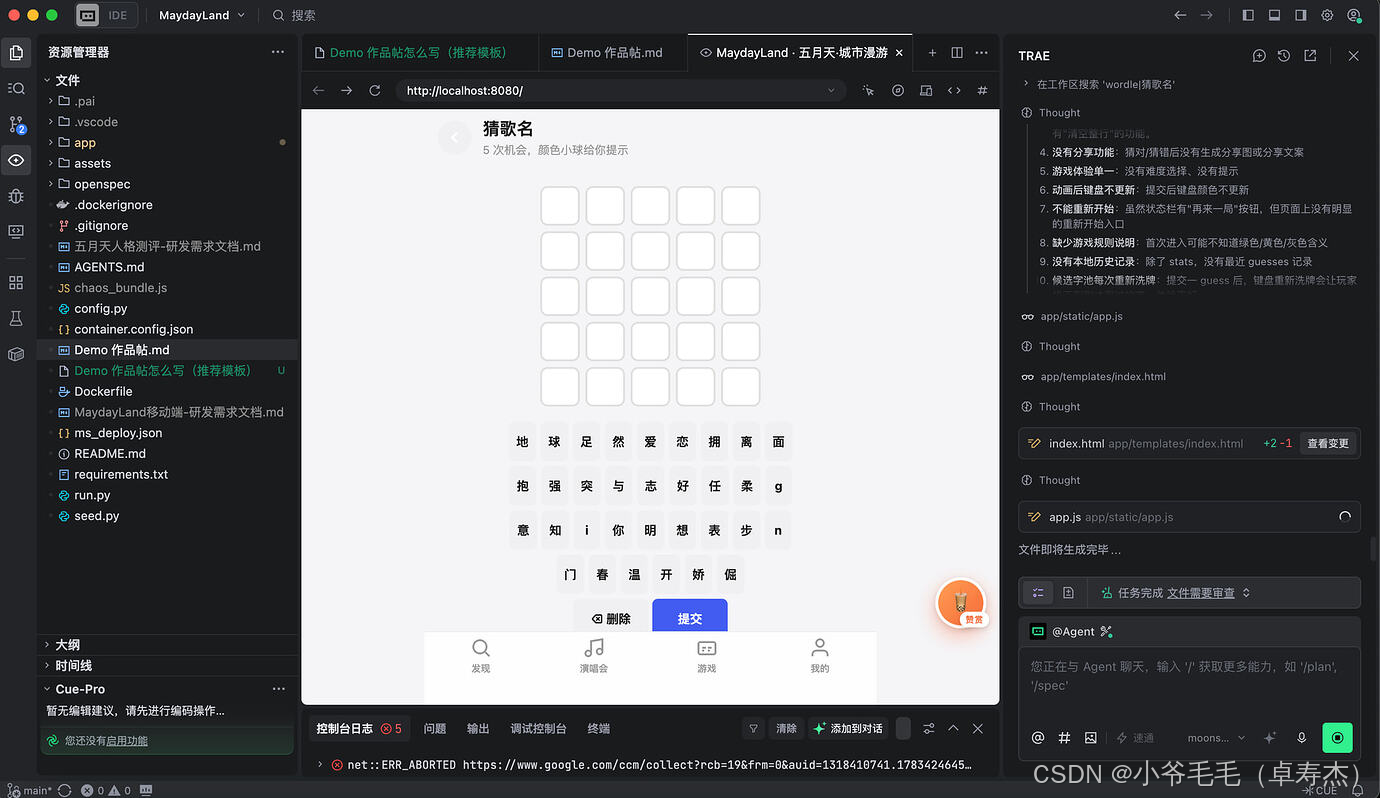Image resolution: width=1380 pixels, height=798 pixels.
Task: Click the # context icon in chat input
Action: pos(1064,738)
